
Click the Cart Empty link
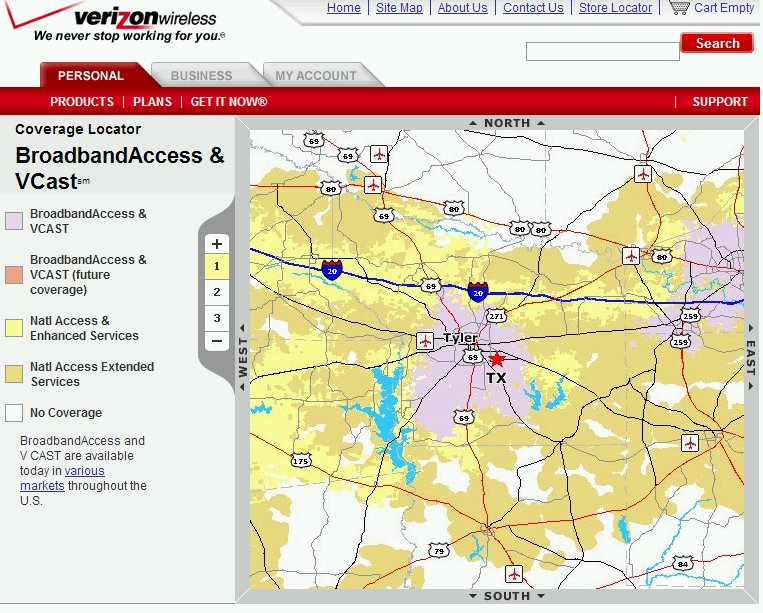pyautogui.click(x=724, y=8)
